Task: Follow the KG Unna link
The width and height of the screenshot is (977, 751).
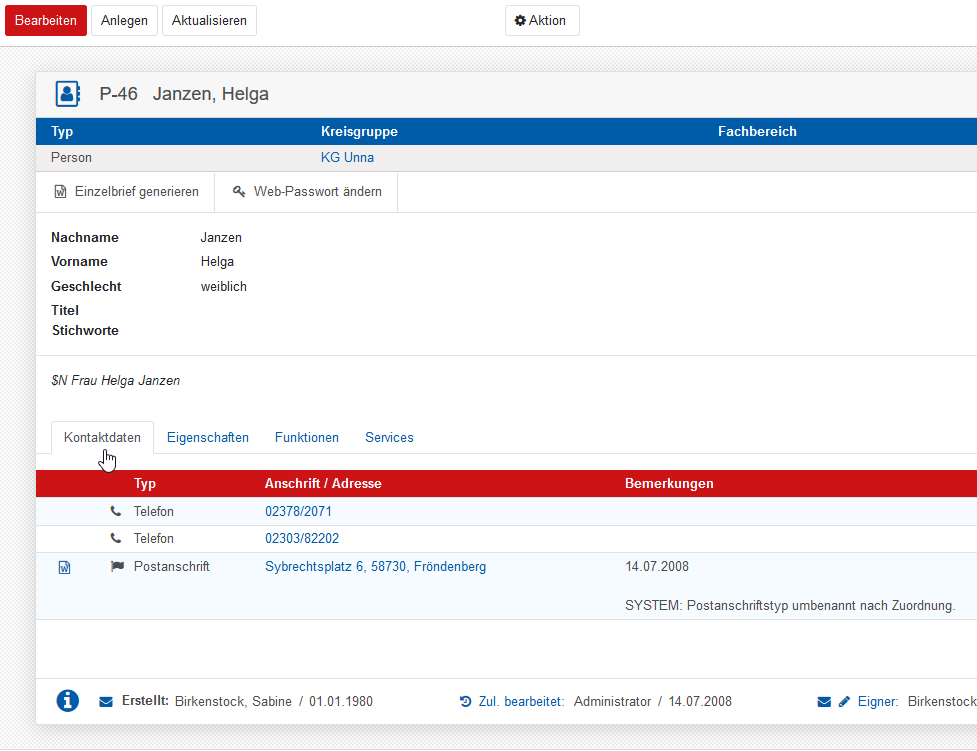Action: click(347, 158)
